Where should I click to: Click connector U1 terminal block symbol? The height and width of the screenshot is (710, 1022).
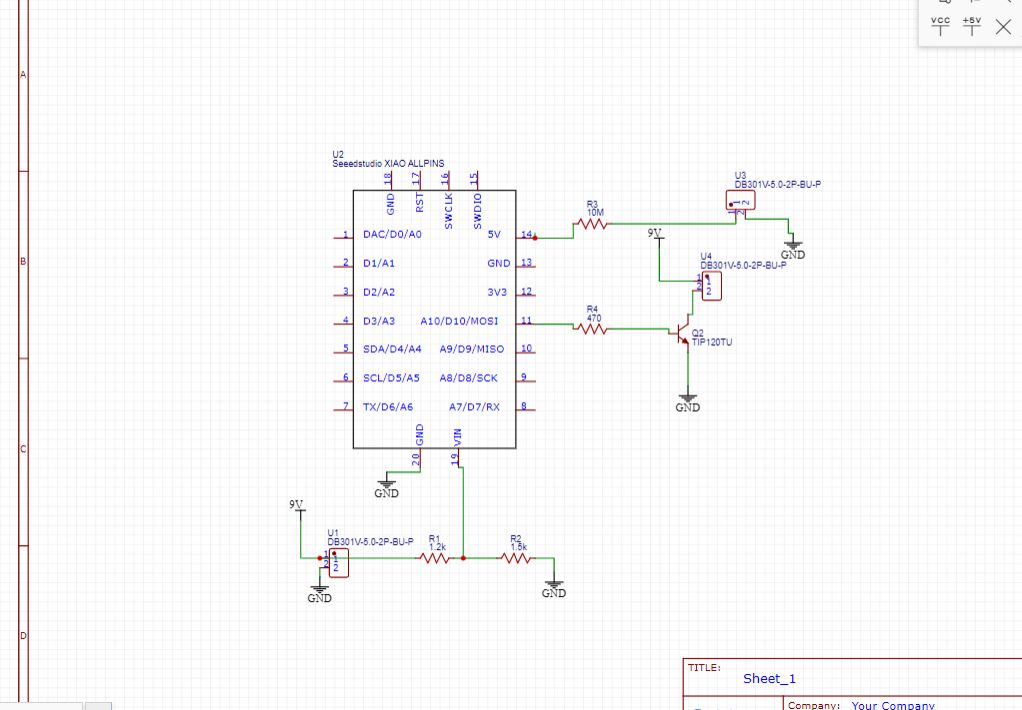click(x=338, y=563)
